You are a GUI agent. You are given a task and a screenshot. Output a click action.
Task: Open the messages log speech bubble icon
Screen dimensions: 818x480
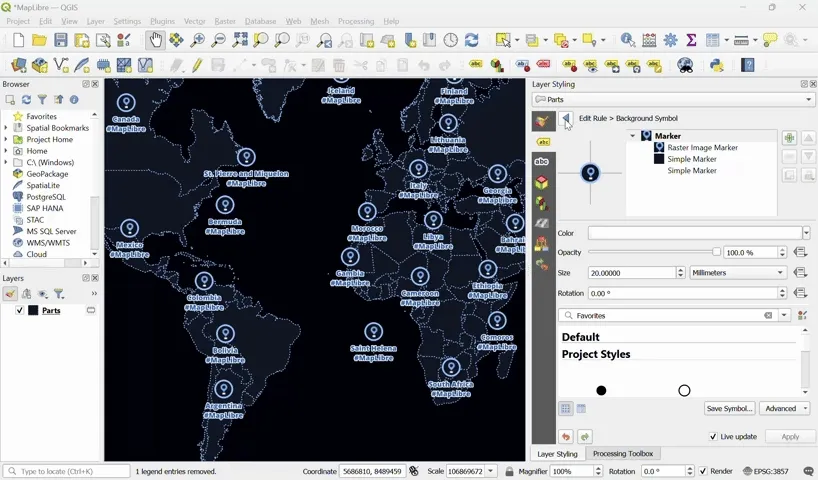pos(808,471)
